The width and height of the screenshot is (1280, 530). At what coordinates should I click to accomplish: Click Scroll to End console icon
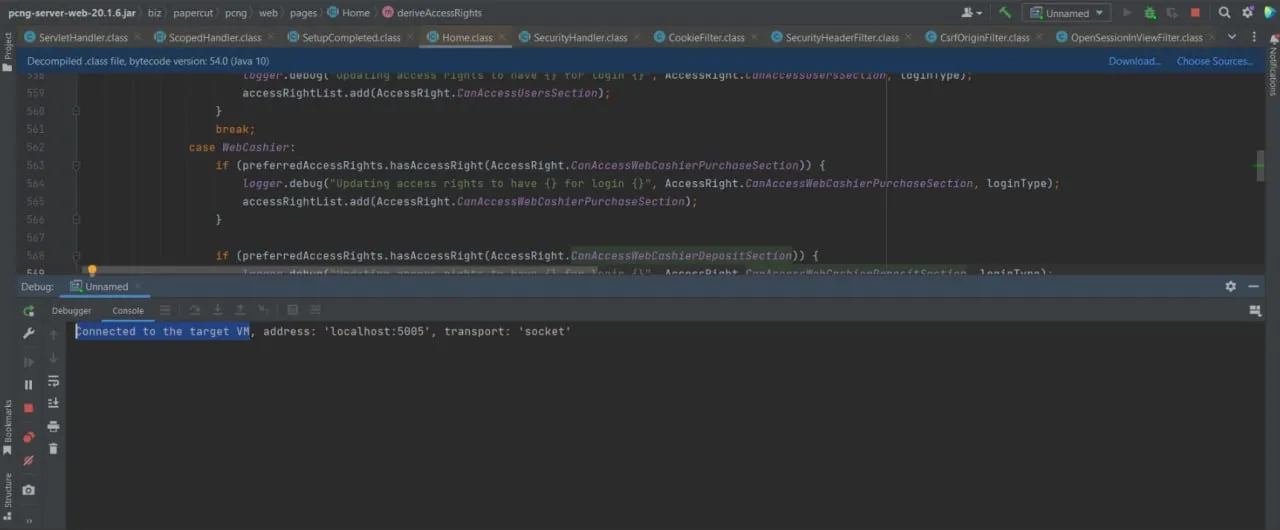coord(53,403)
